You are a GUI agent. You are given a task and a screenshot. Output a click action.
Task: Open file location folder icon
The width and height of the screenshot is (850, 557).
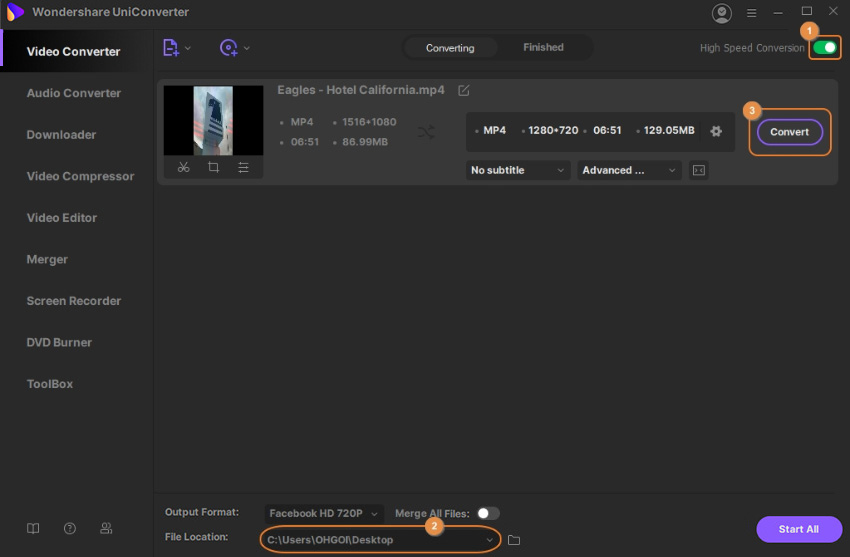(x=514, y=540)
